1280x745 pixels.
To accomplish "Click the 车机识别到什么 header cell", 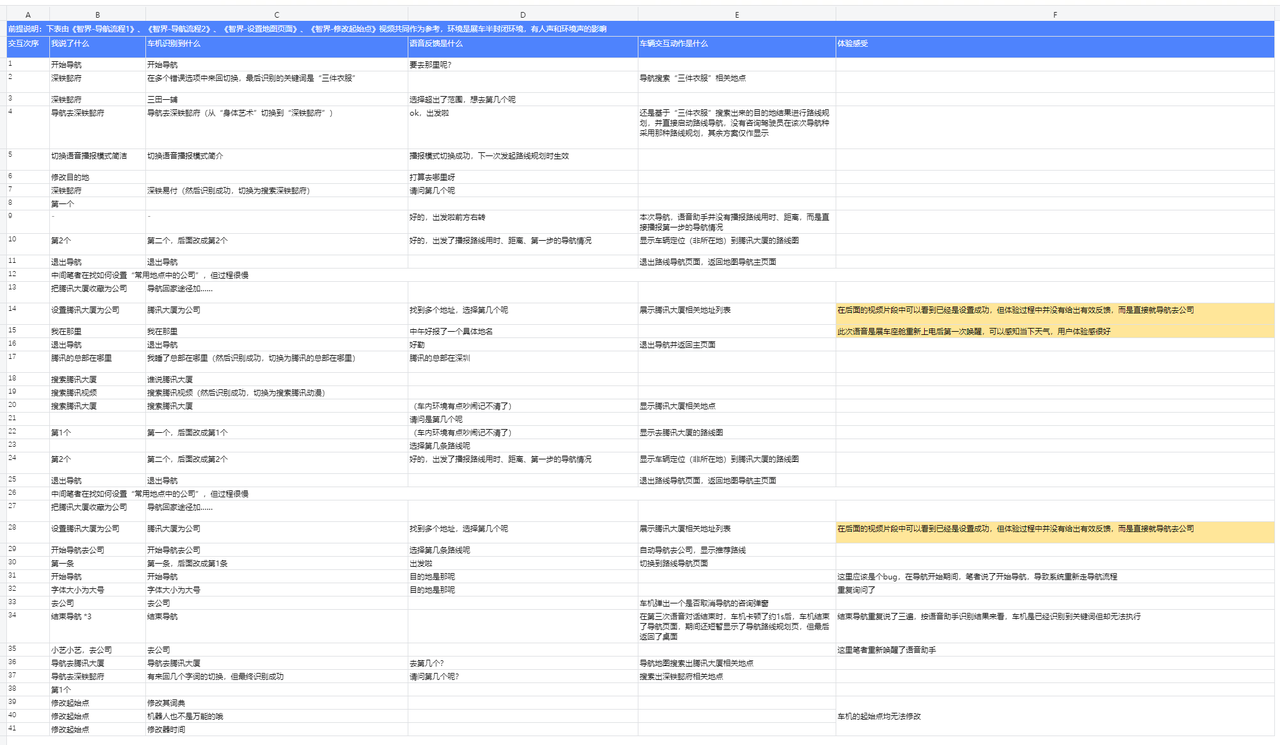I will coord(276,47).
